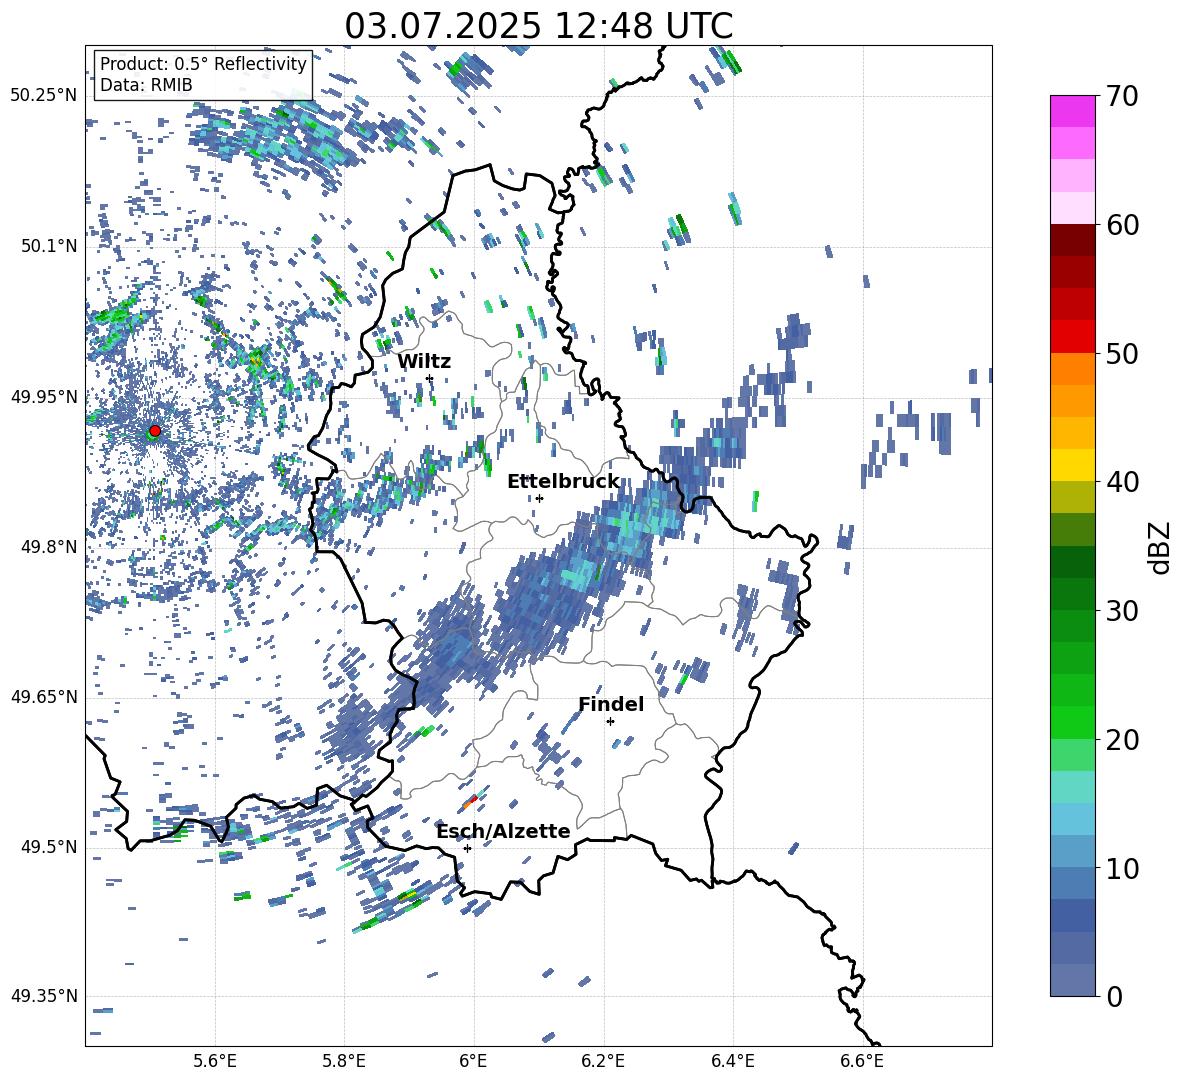
Task: Click the 10 colorbar tick label
Action: pyautogui.click(x=1122, y=868)
